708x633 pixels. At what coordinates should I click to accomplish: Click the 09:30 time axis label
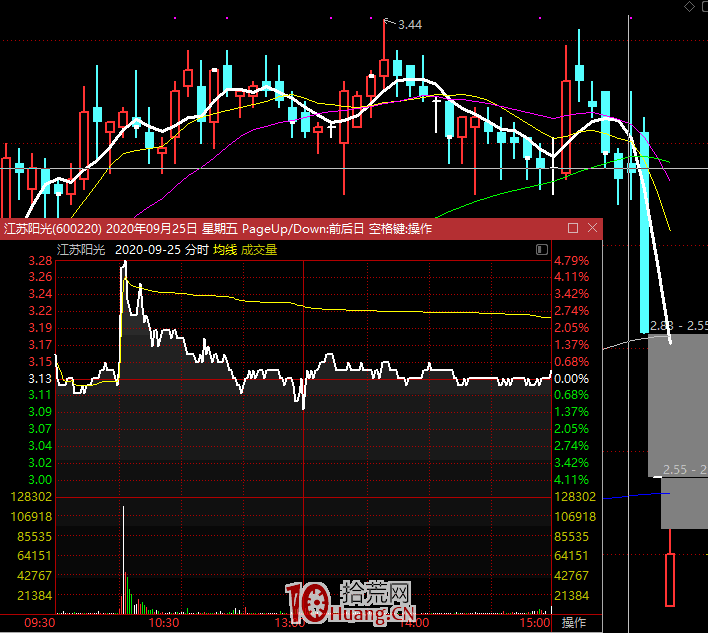40,623
